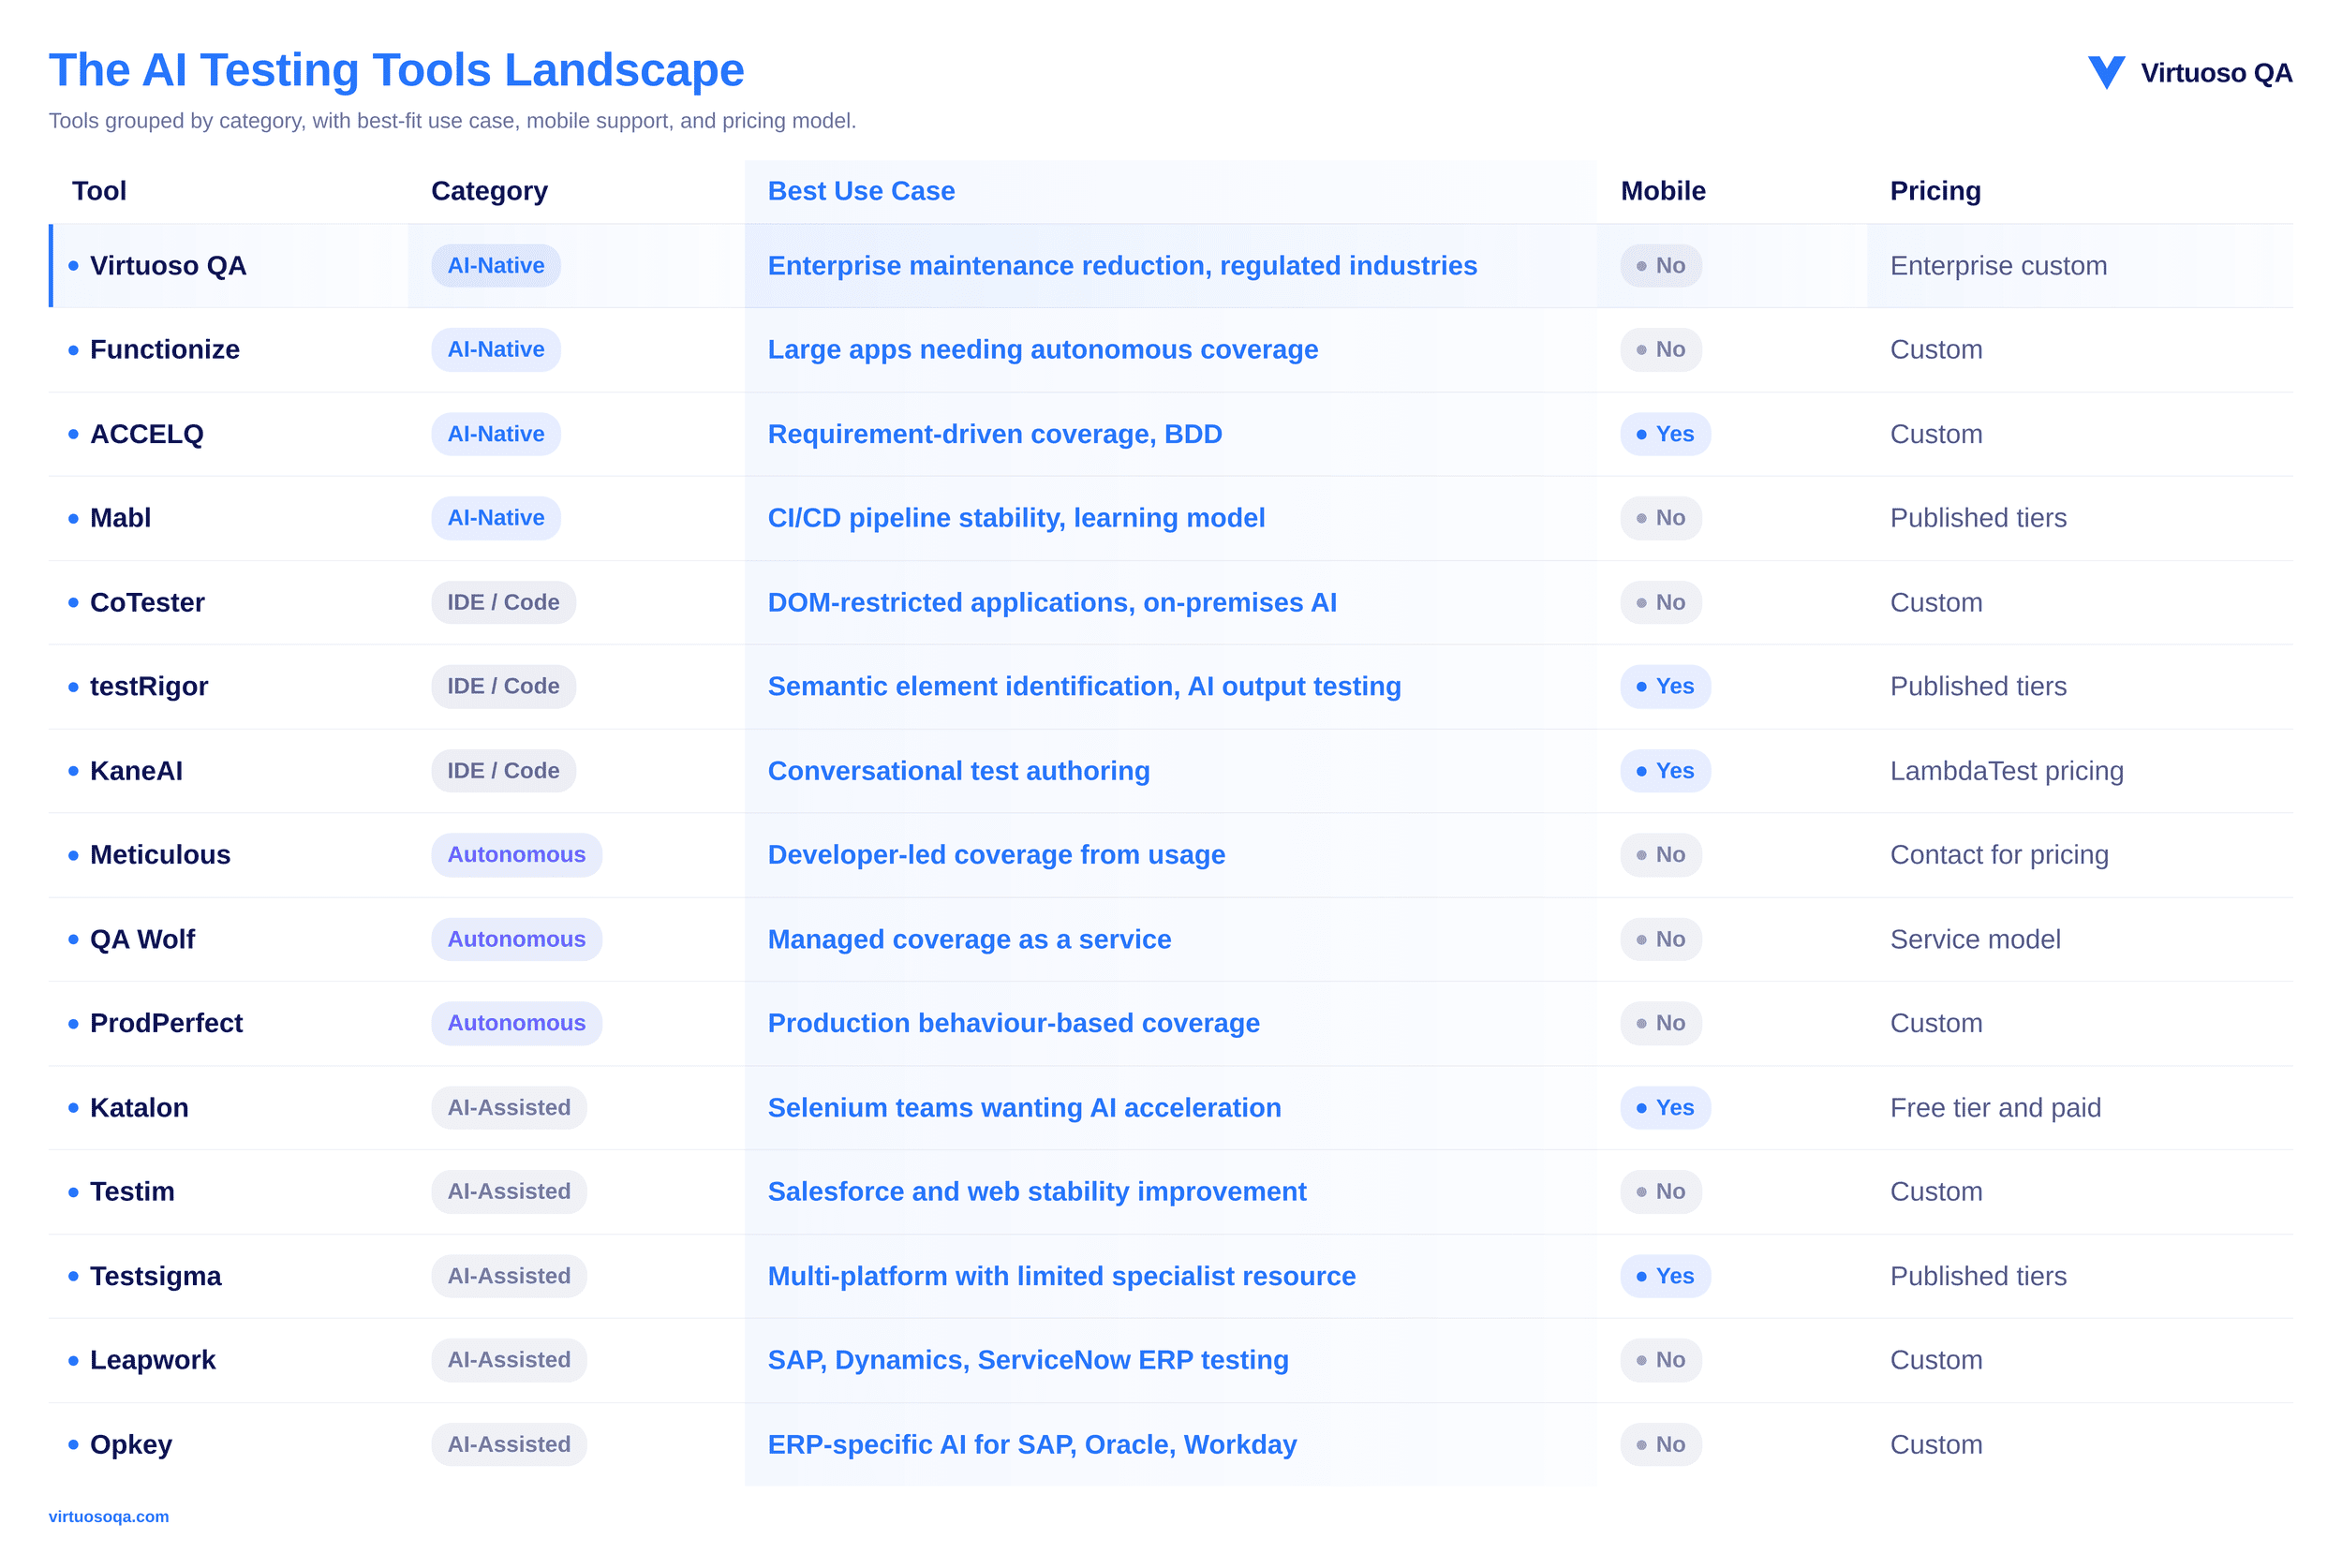Click the Yes mobile pill for Katalon
This screenshot has width=2342, height=1568.
(1665, 1108)
